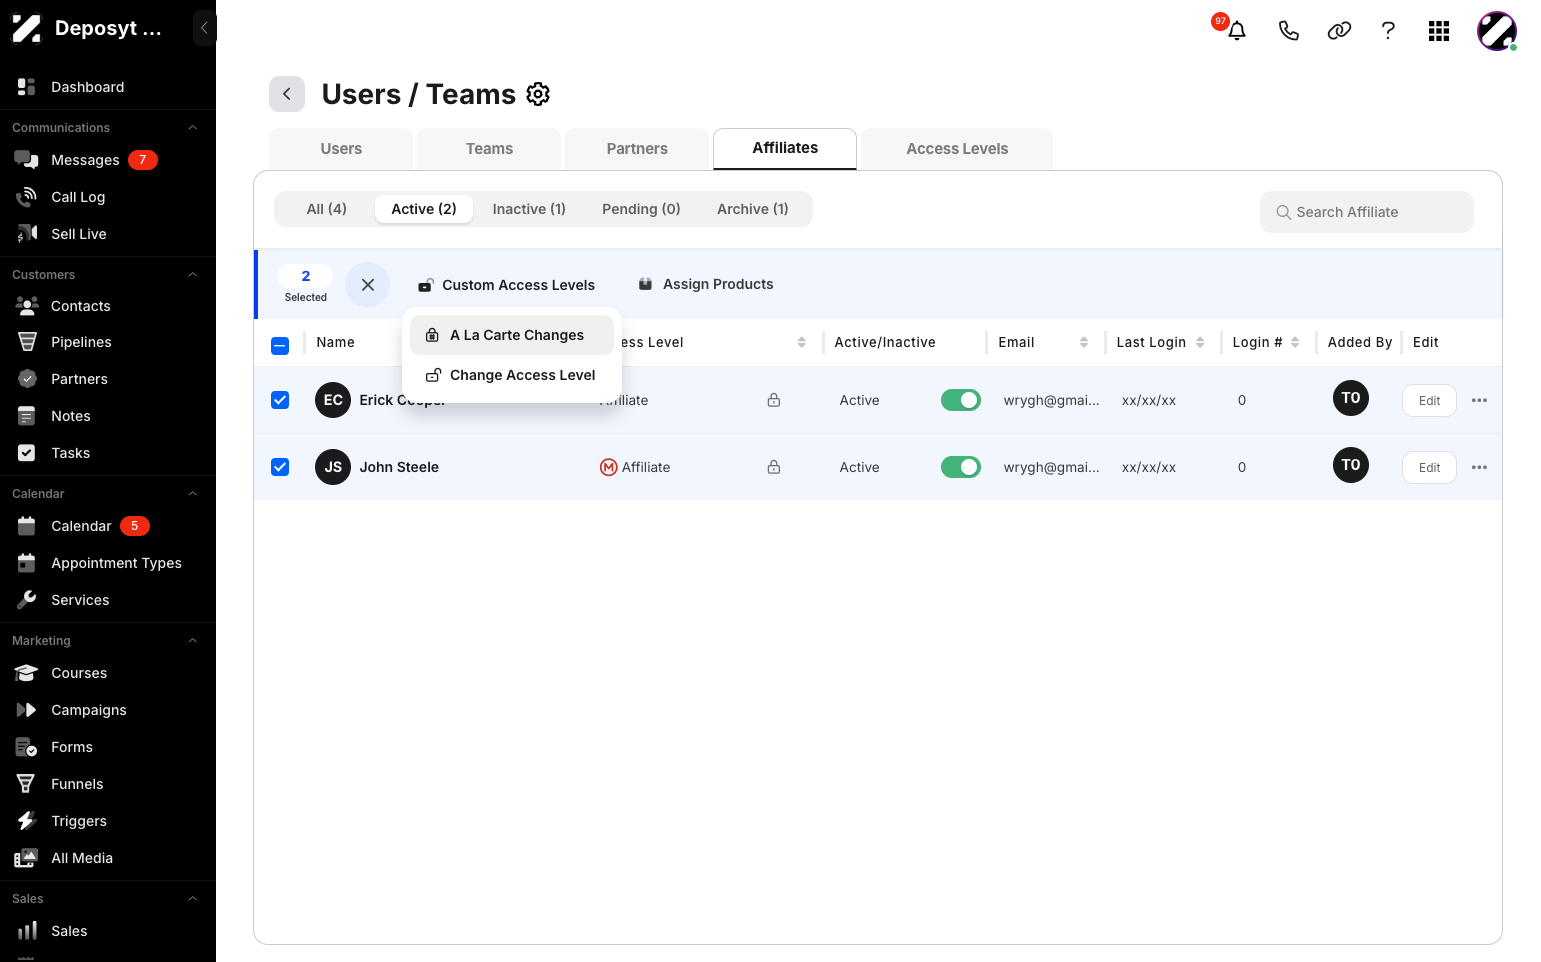The image size is (1541, 962).
Task: Focus the Search Affiliate field
Action: pyautogui.click(x=1367, y=212)
